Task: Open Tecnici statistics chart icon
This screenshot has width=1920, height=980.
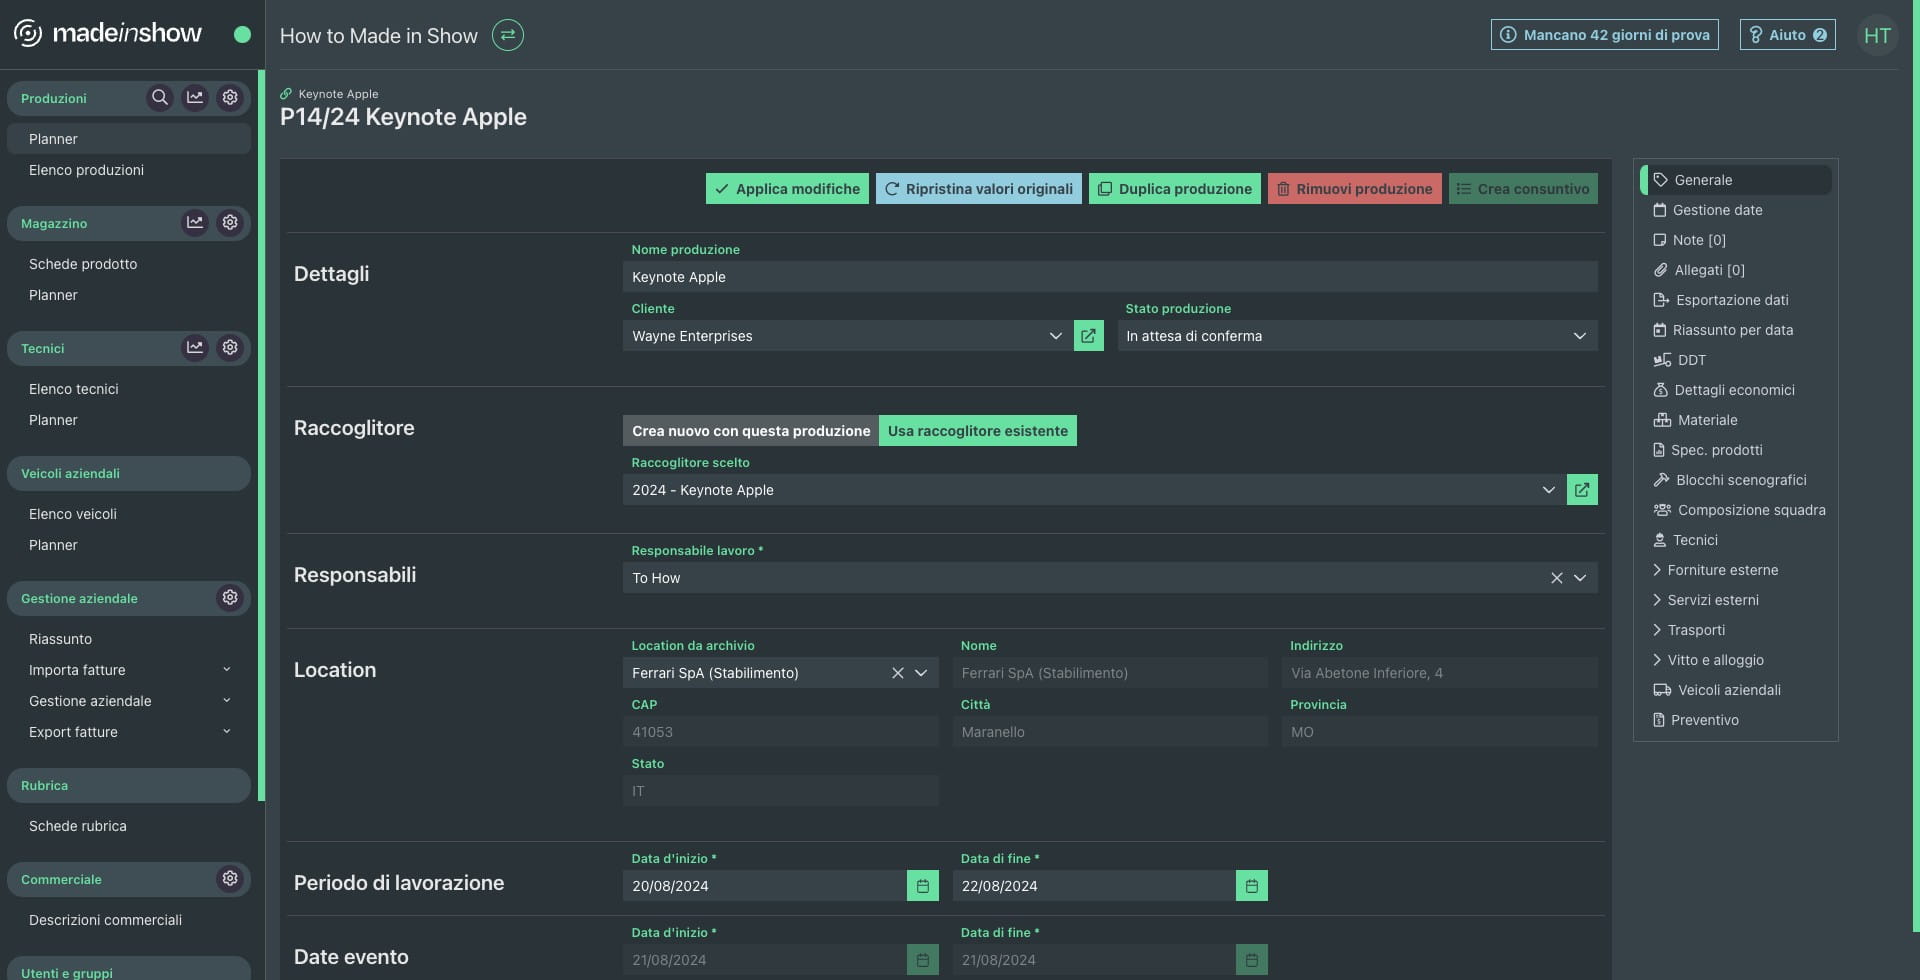Action: click(195, 348)
